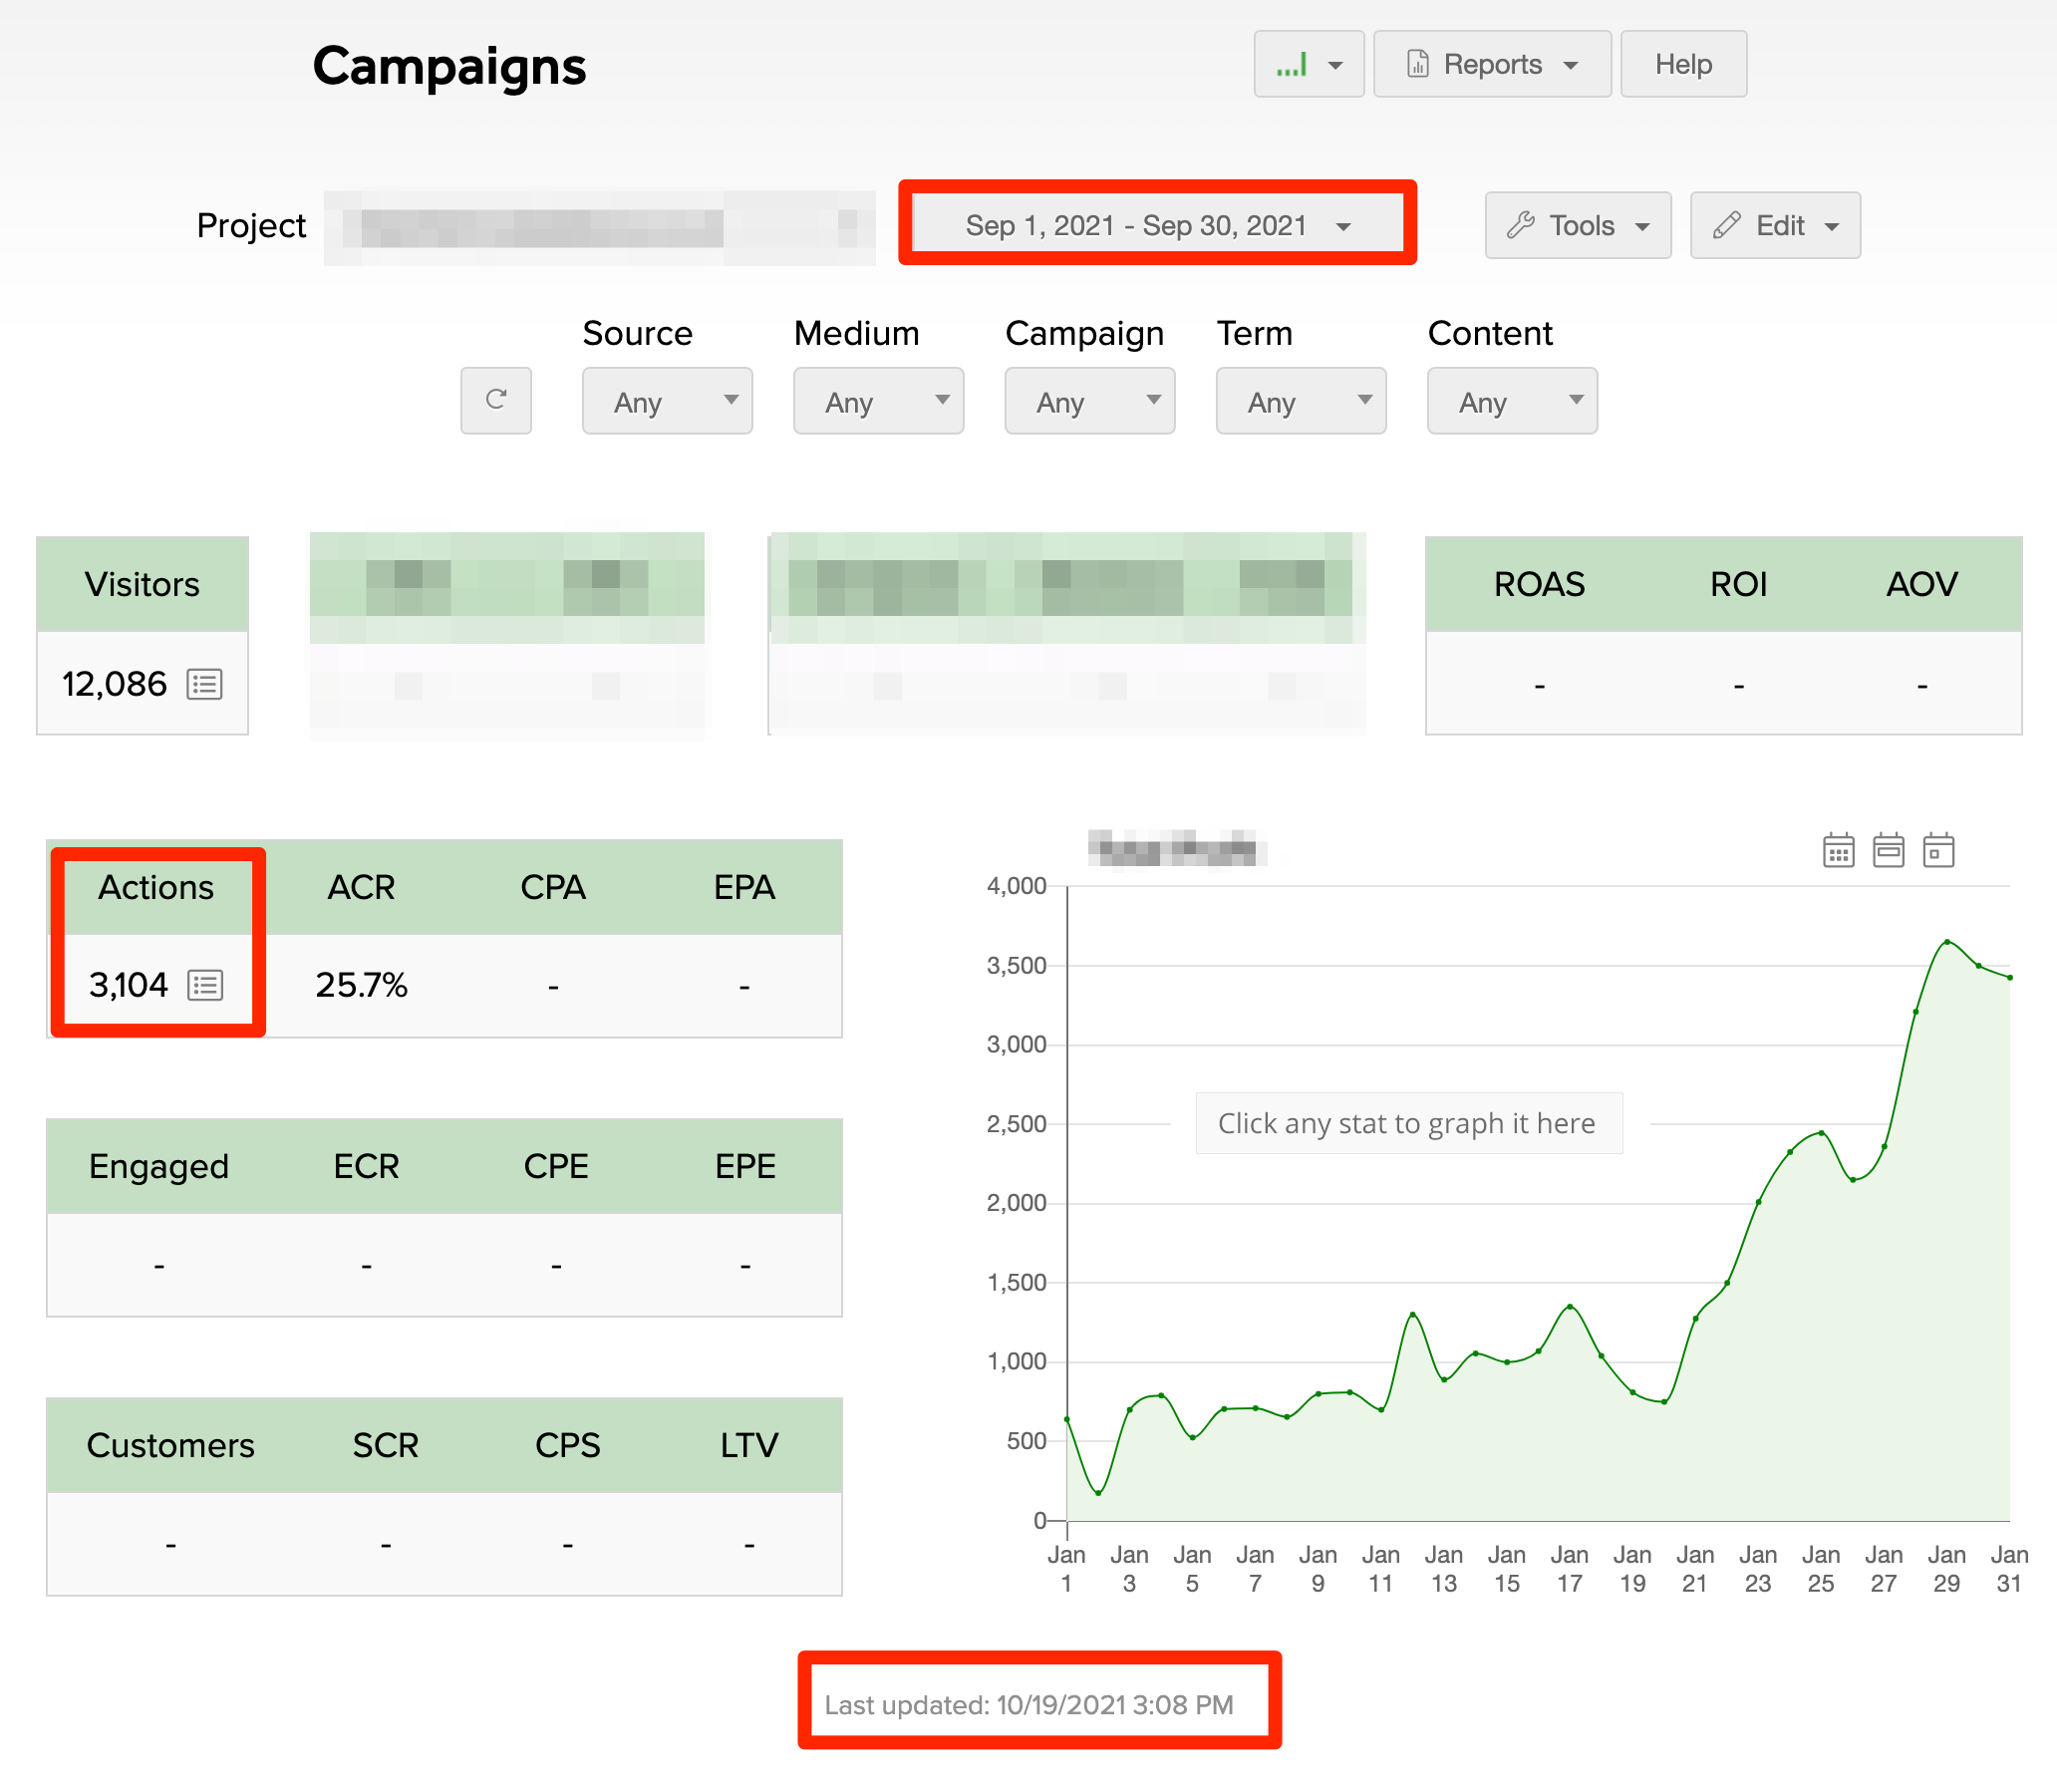Click the Tools wrench button
The image size is (2057, 1792).
(x=1577, y=225)
